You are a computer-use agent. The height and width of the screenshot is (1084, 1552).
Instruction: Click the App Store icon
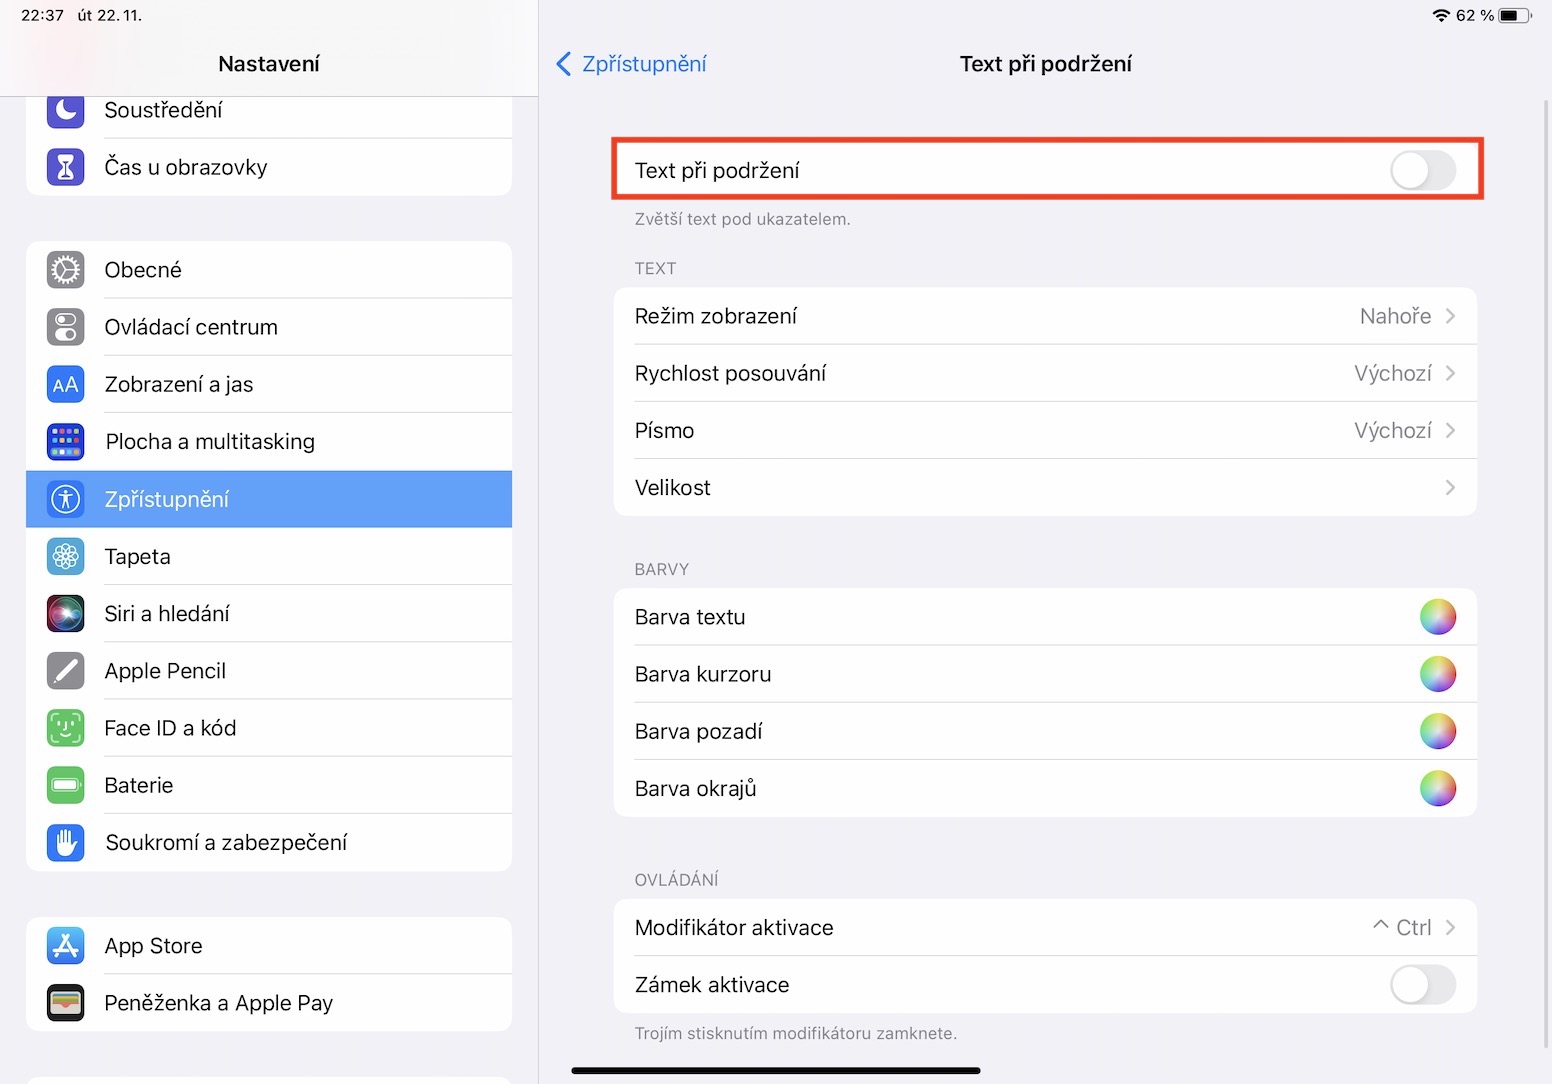click(x=66, y=946)
